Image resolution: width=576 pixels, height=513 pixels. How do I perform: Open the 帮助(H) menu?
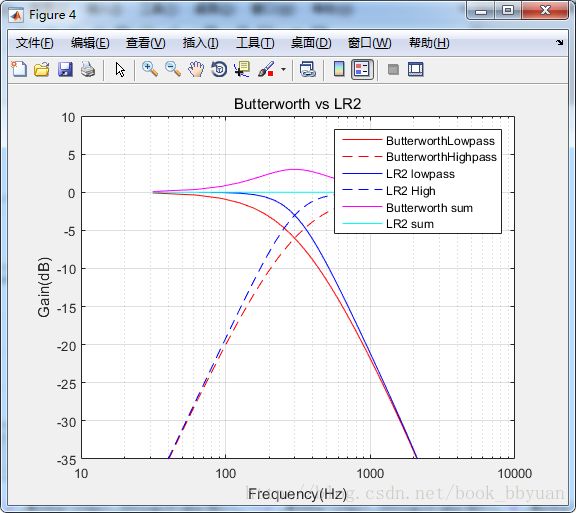point(429,43)
